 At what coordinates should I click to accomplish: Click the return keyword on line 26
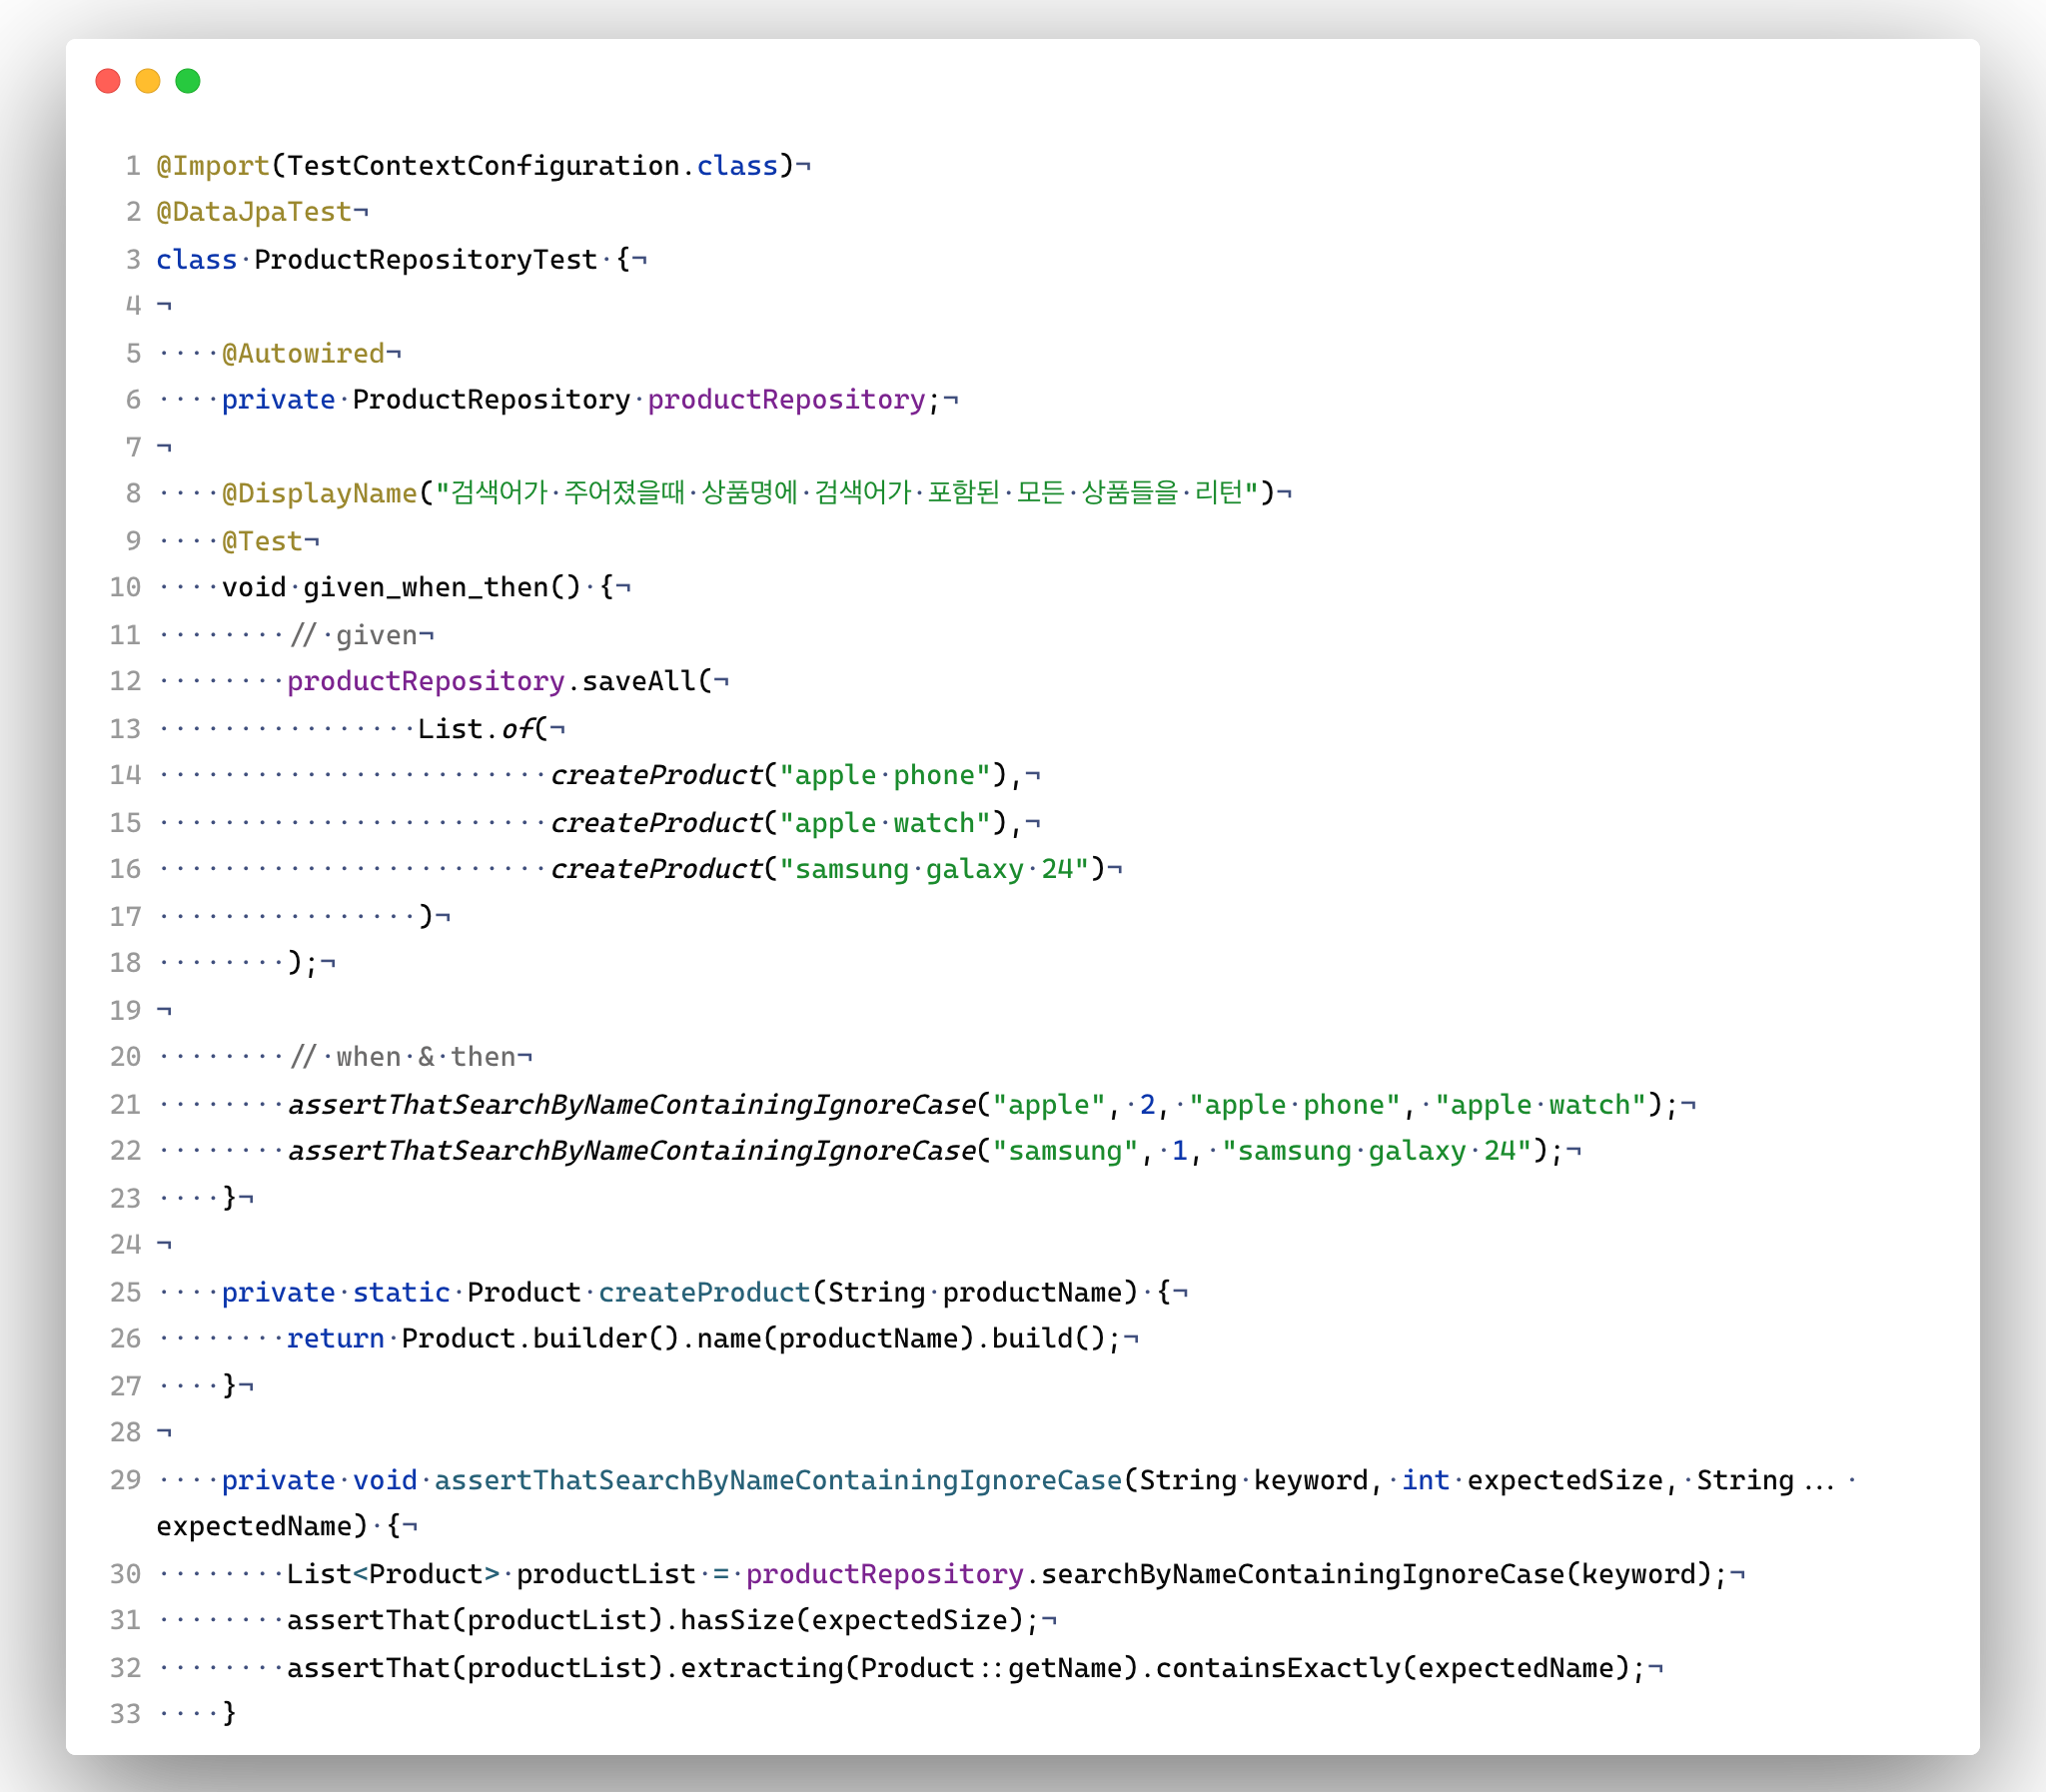click(336, 1338)
